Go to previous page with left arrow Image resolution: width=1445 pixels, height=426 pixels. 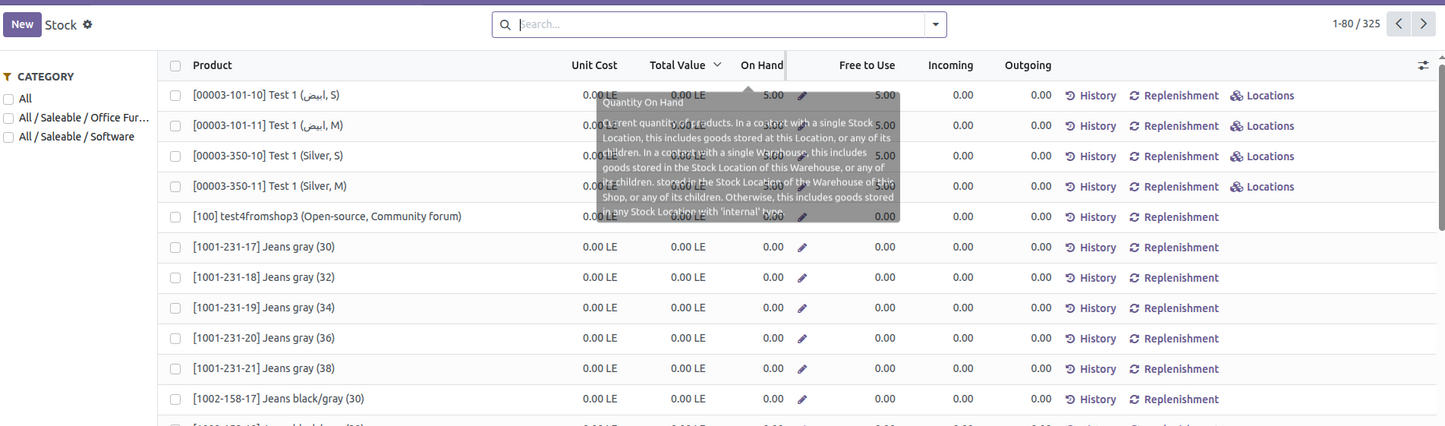point(1399,24)
